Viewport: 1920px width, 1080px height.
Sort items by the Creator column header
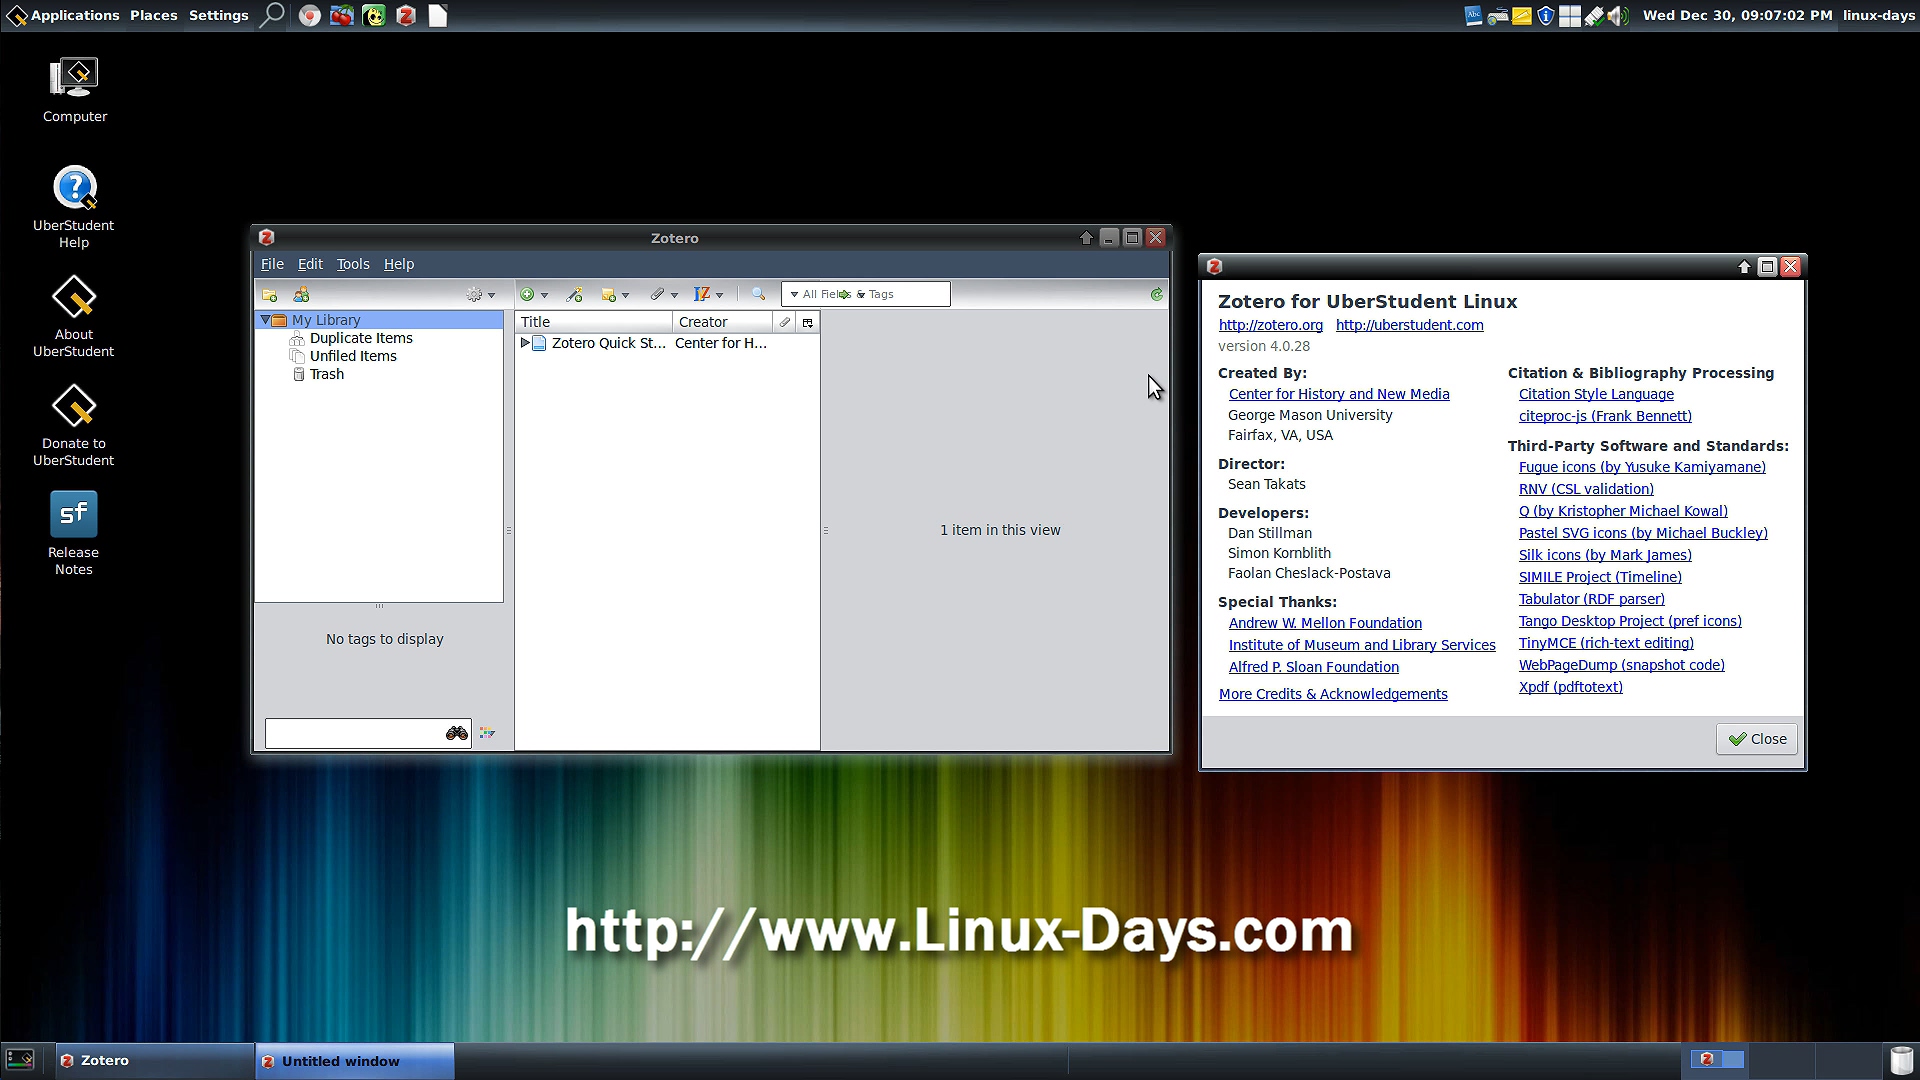[722, 322]
